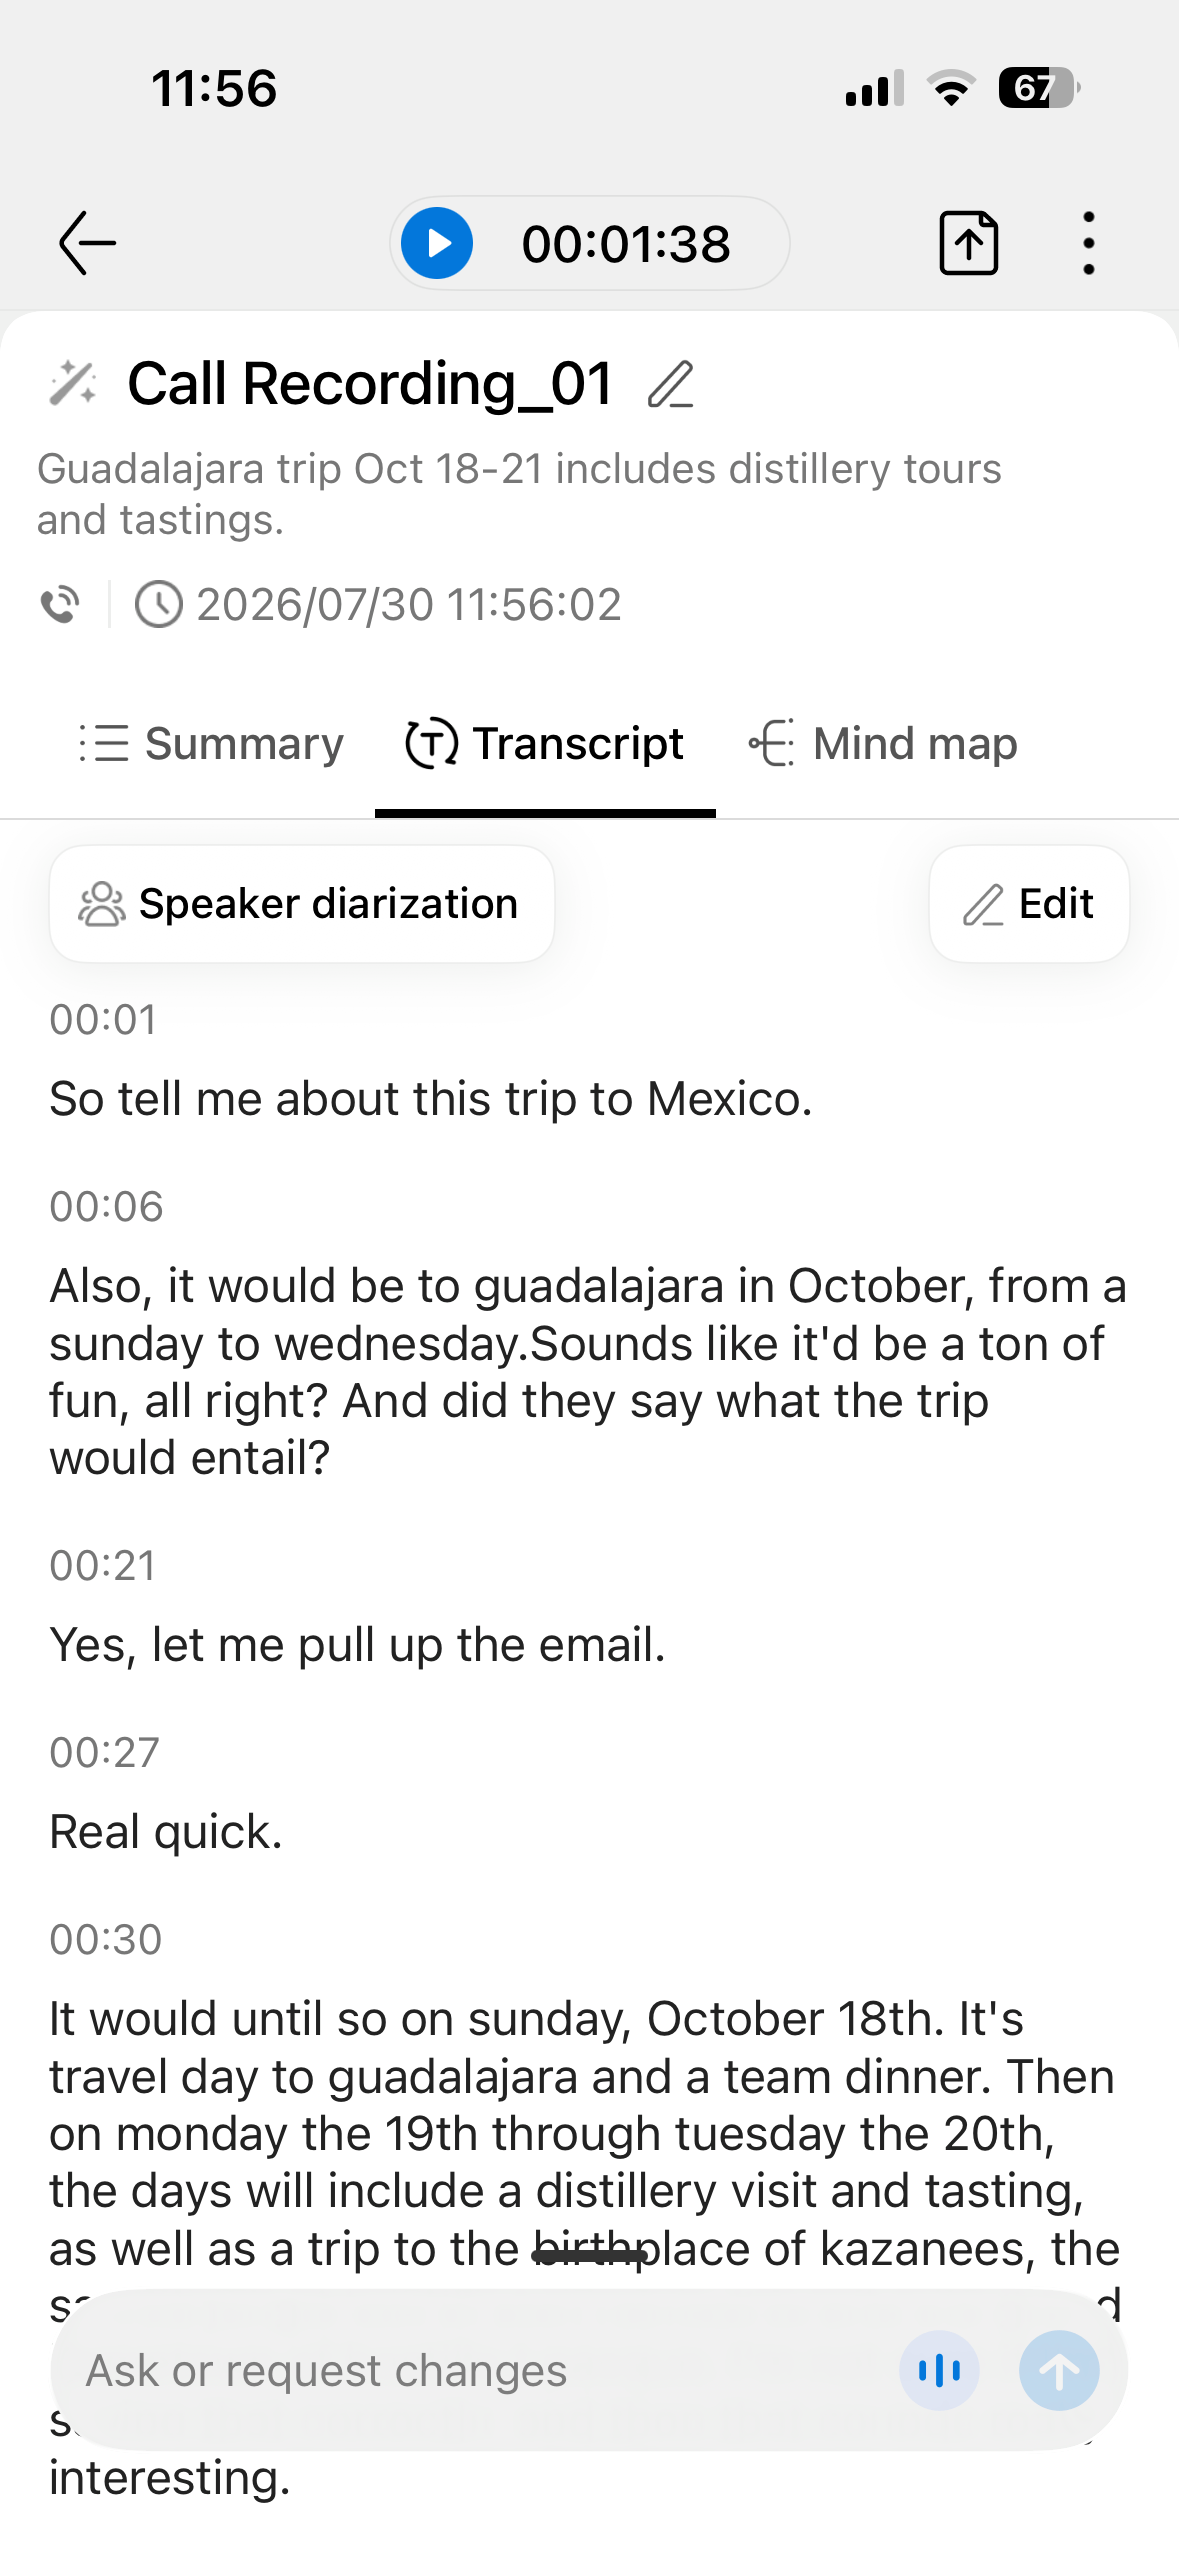Open the three-dot more options menu

coord(1088,243)
